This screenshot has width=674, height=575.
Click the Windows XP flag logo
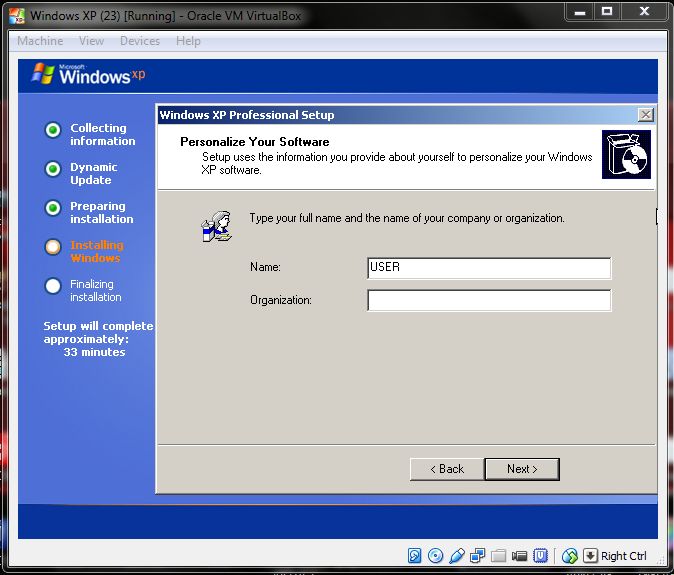(x=43, y=73)
